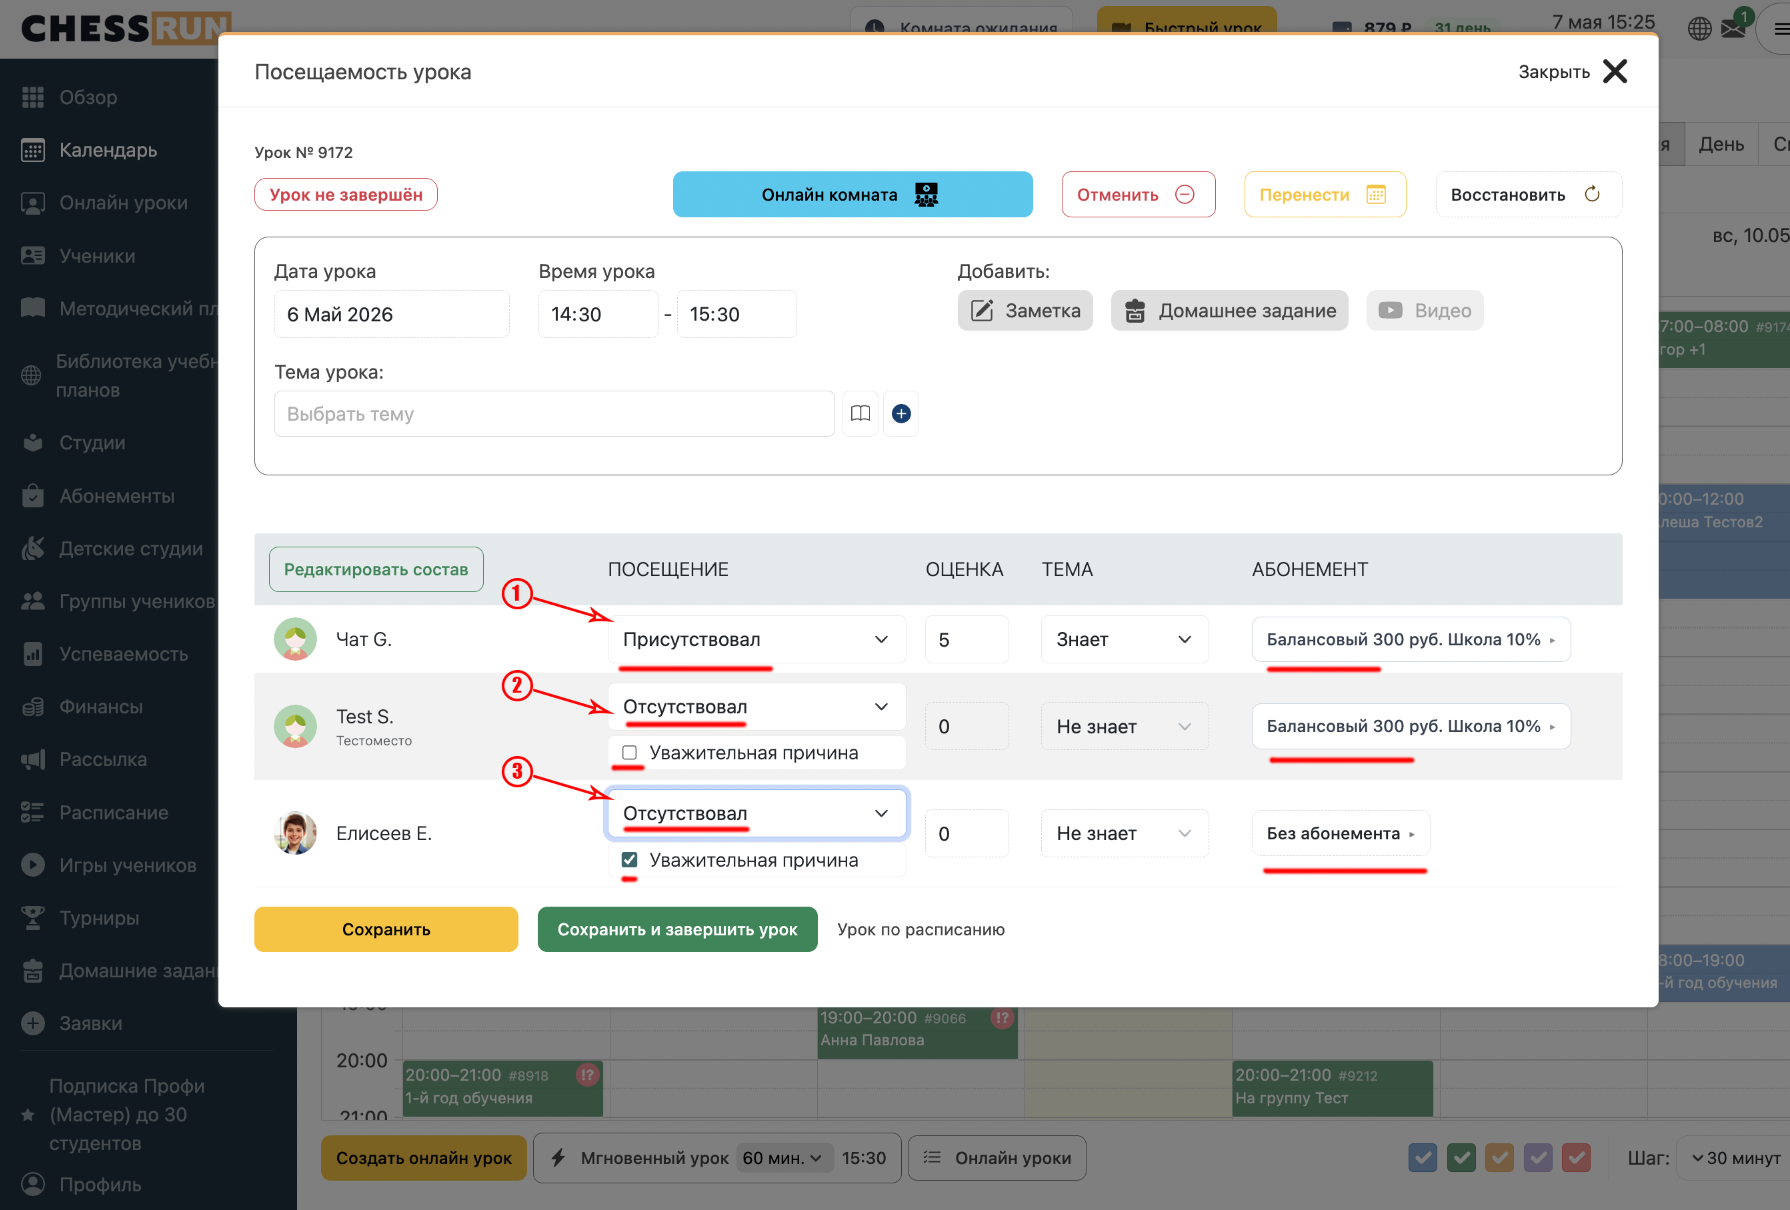The image size is (1790, 1210).
Task: Click the blue plus icon to add topic
Action: pos(901,414)
